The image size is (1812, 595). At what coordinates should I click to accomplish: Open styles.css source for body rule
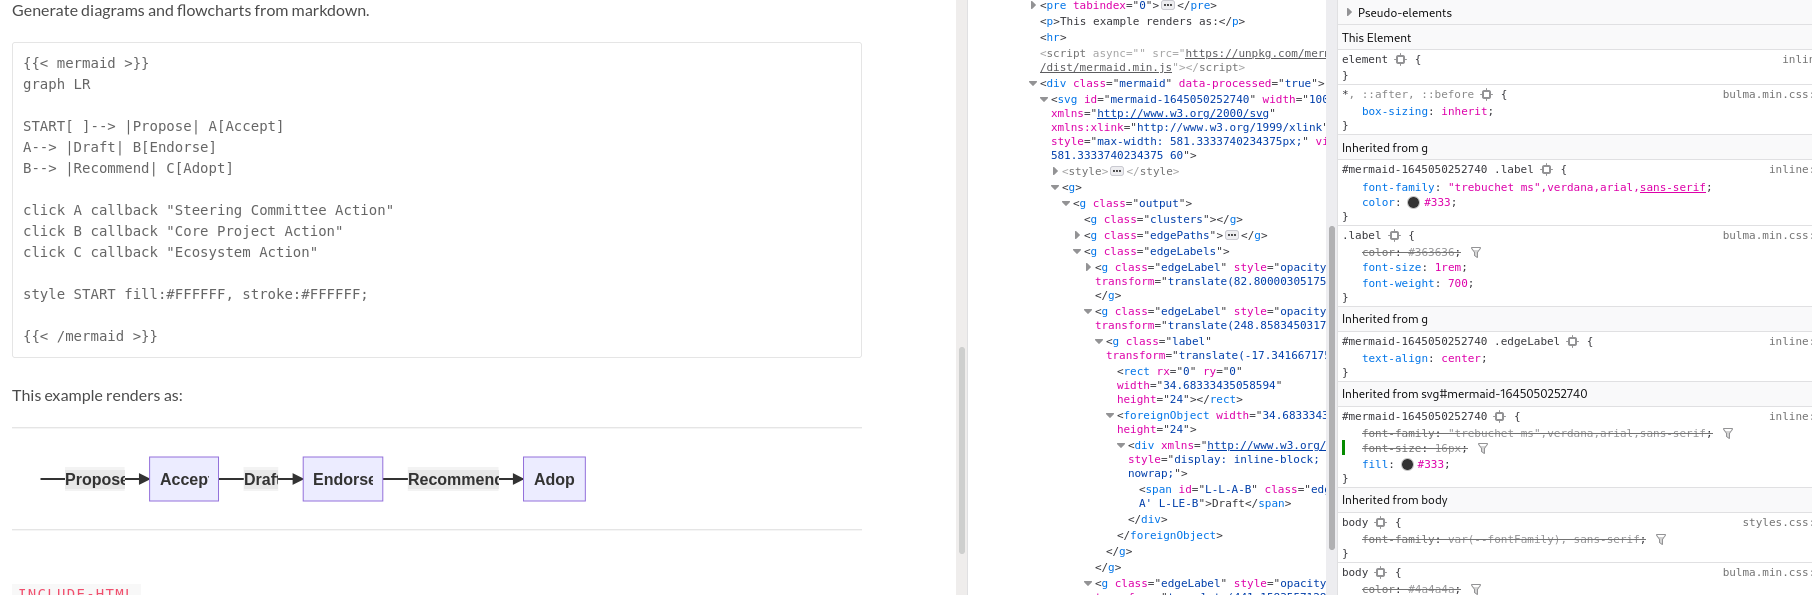[1776, 523]
